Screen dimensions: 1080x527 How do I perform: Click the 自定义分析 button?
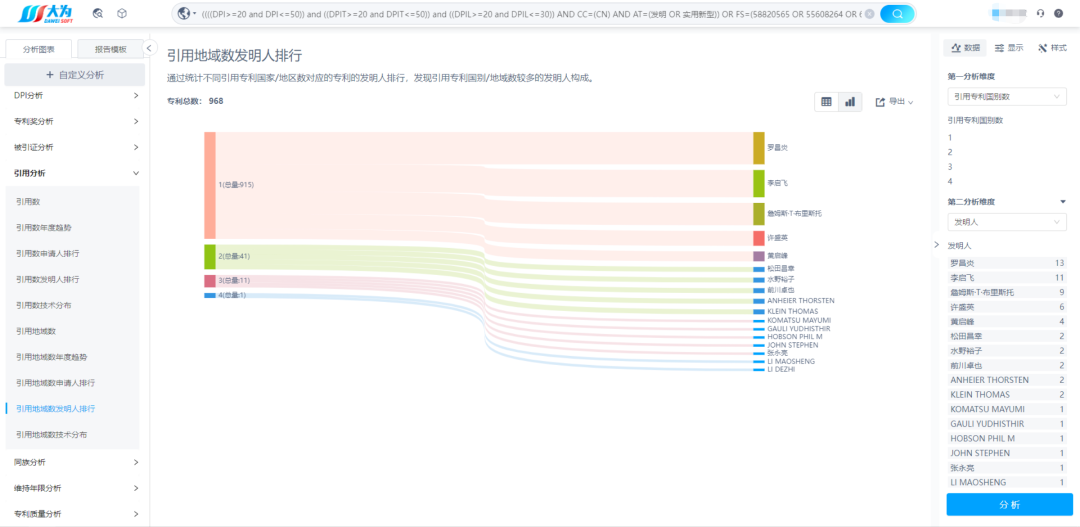74,74
